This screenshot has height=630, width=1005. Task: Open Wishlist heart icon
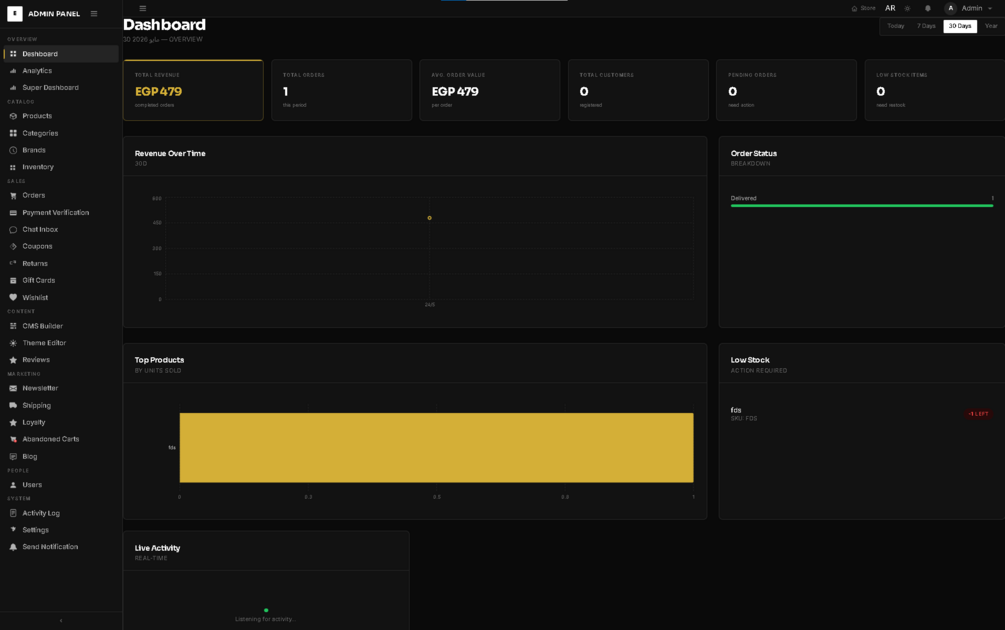tap(13, 297)
